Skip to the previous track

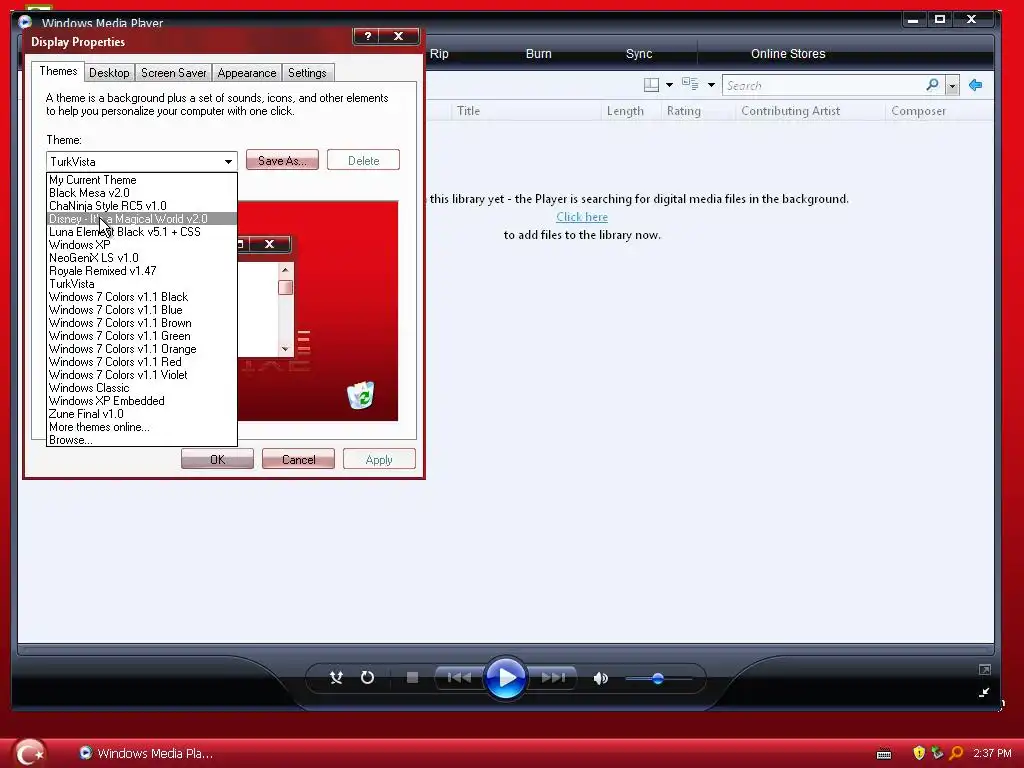pyautogui.click(x=459, y=678)
